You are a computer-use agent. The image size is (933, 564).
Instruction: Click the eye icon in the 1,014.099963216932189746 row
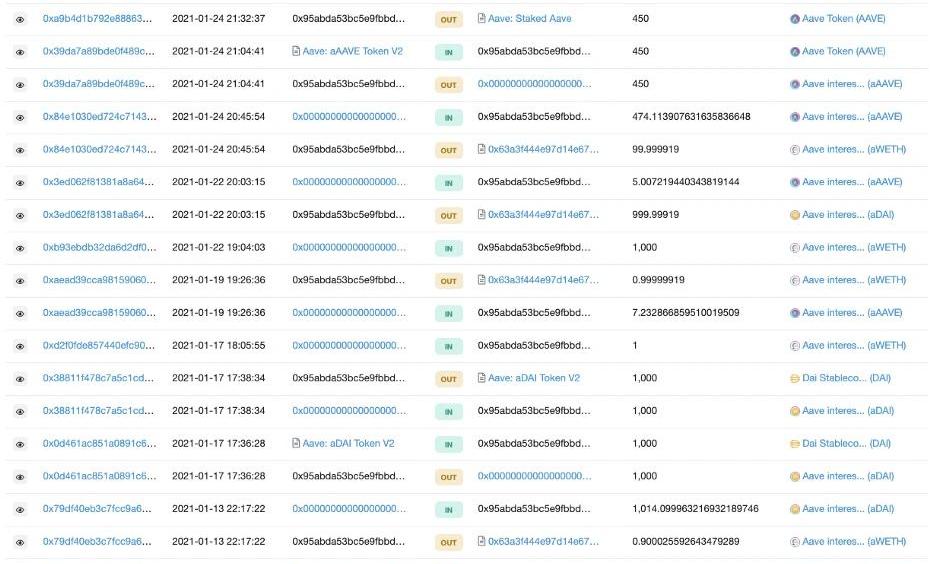click(20, 510)
